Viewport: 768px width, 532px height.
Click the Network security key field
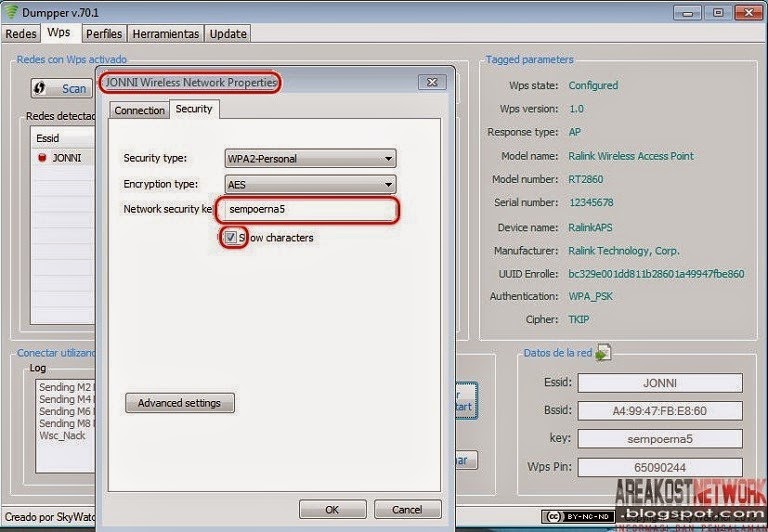coord(309,209)
